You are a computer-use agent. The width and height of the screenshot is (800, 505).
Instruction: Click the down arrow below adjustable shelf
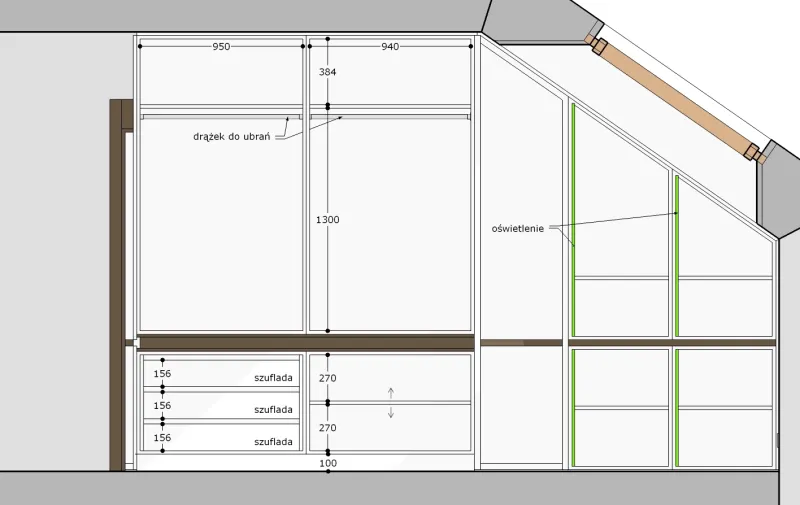(x=391, y=412)
